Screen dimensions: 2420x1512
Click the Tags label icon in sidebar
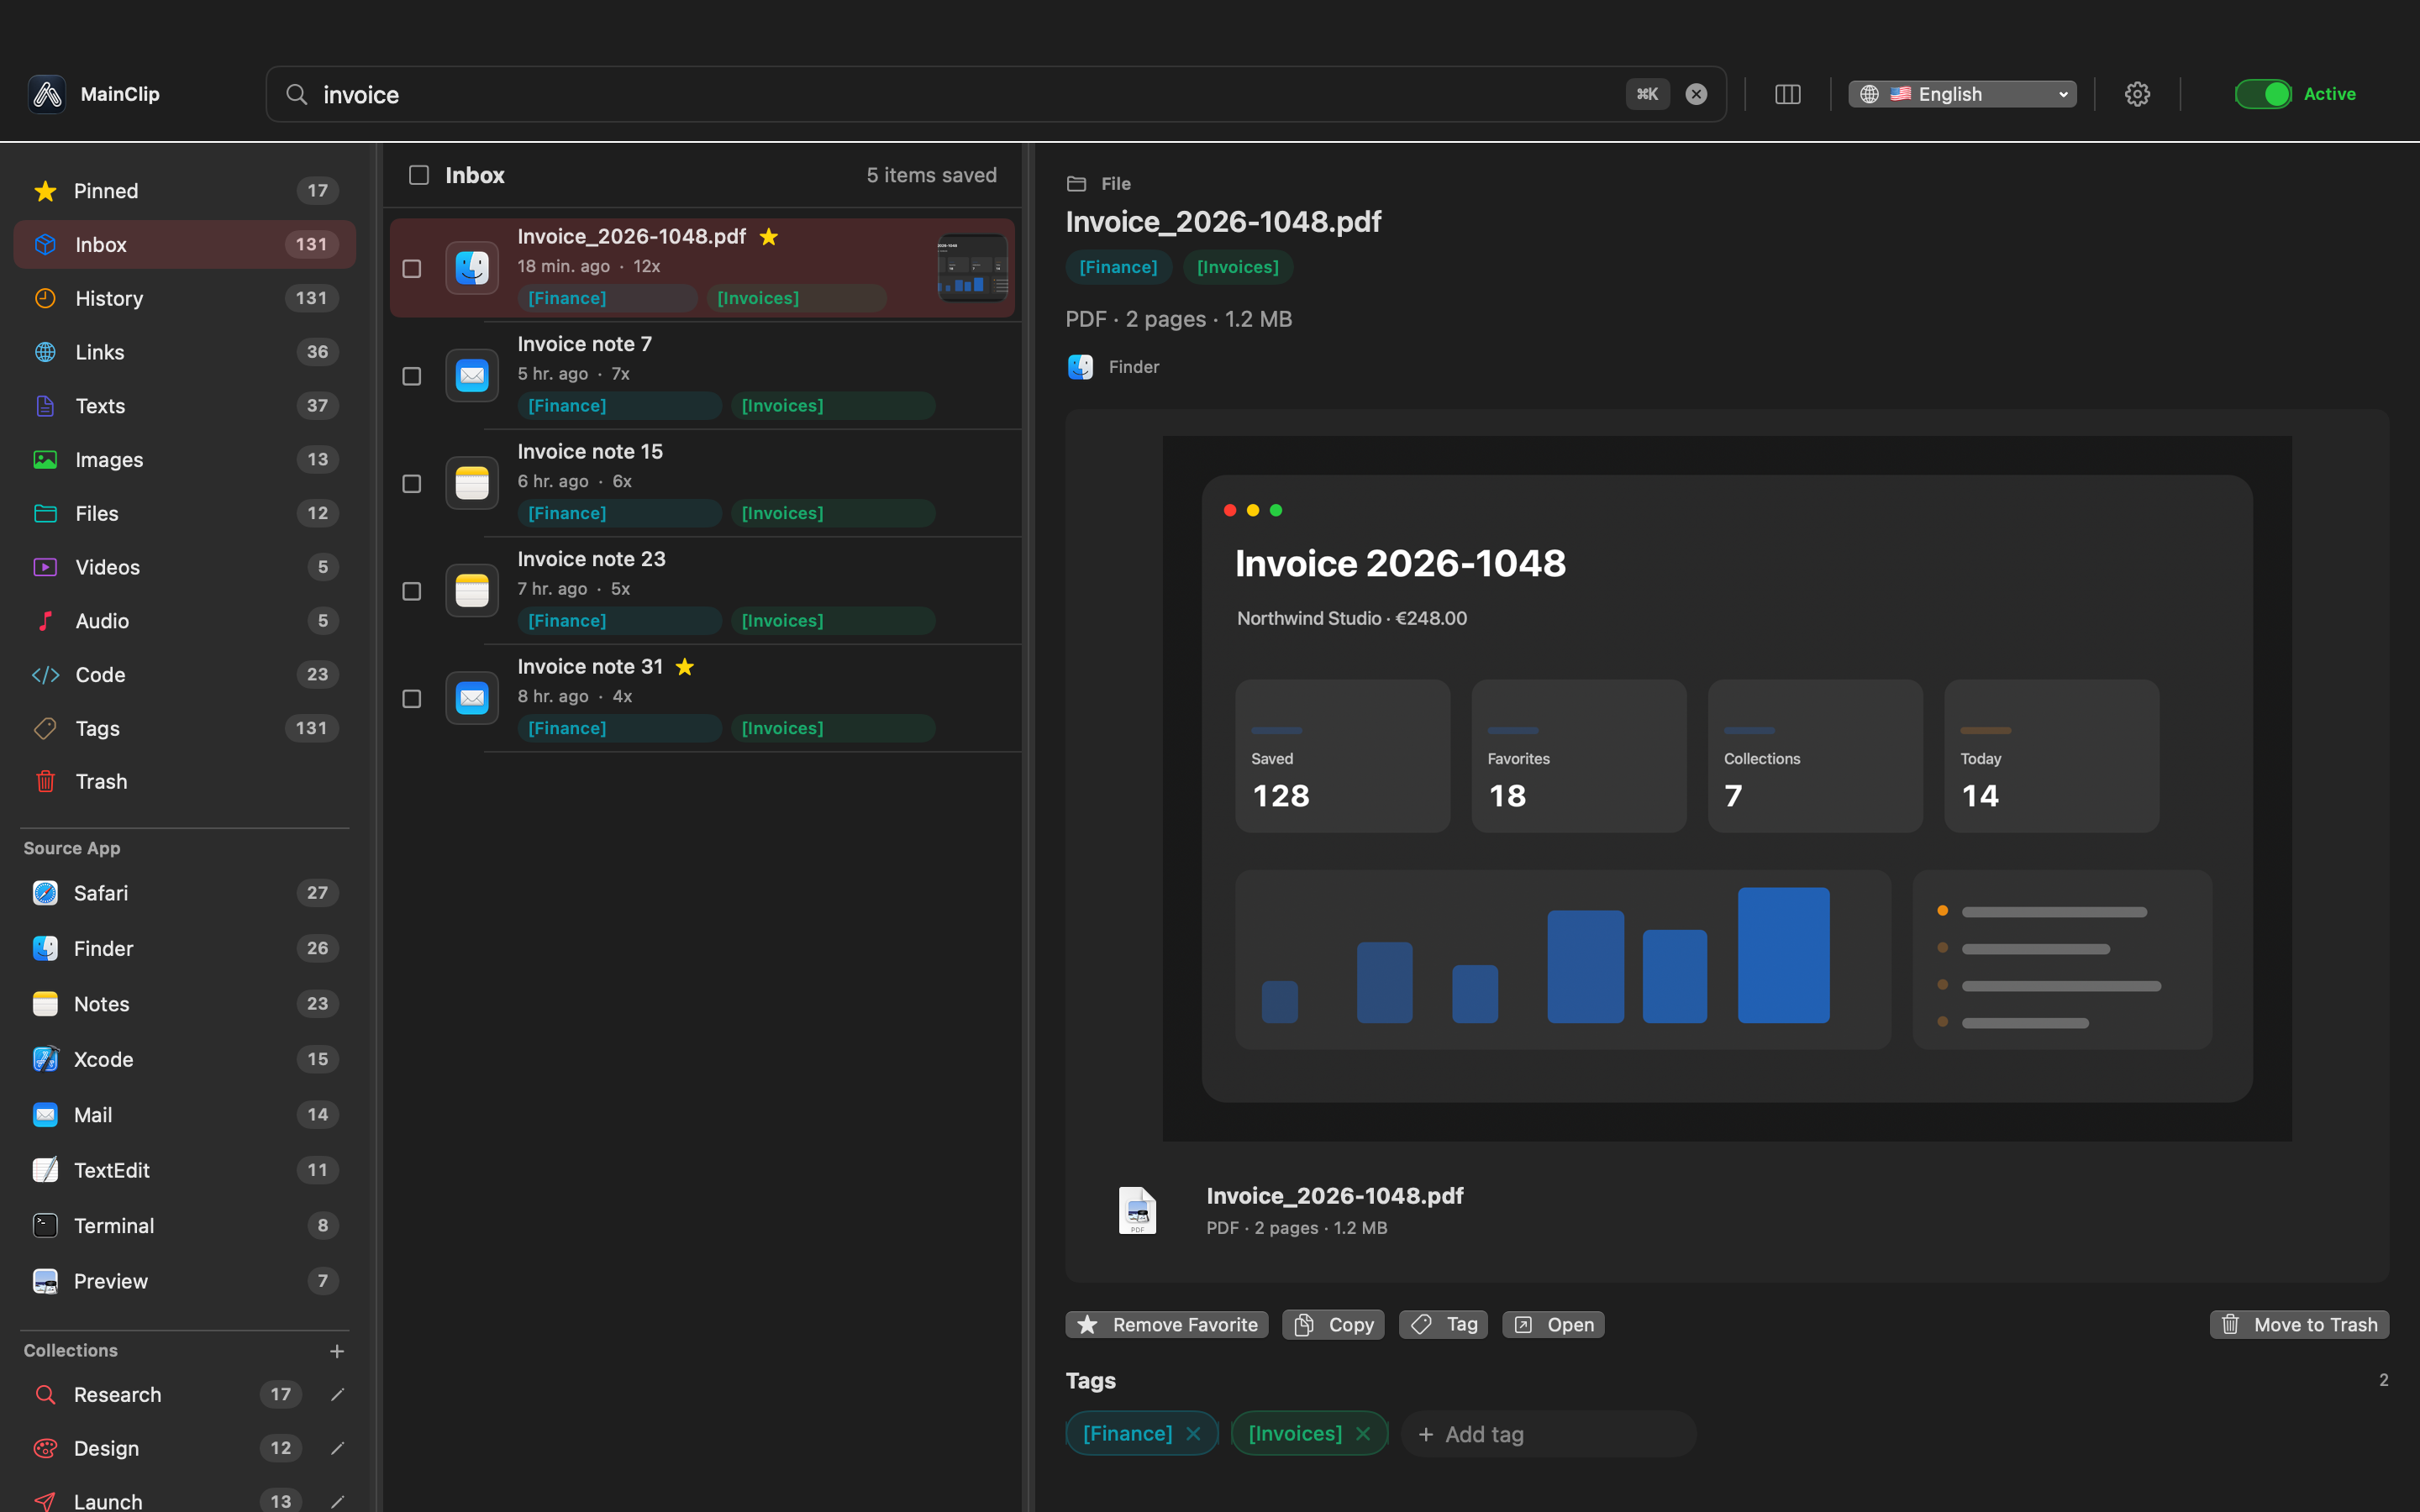[45, 728]
